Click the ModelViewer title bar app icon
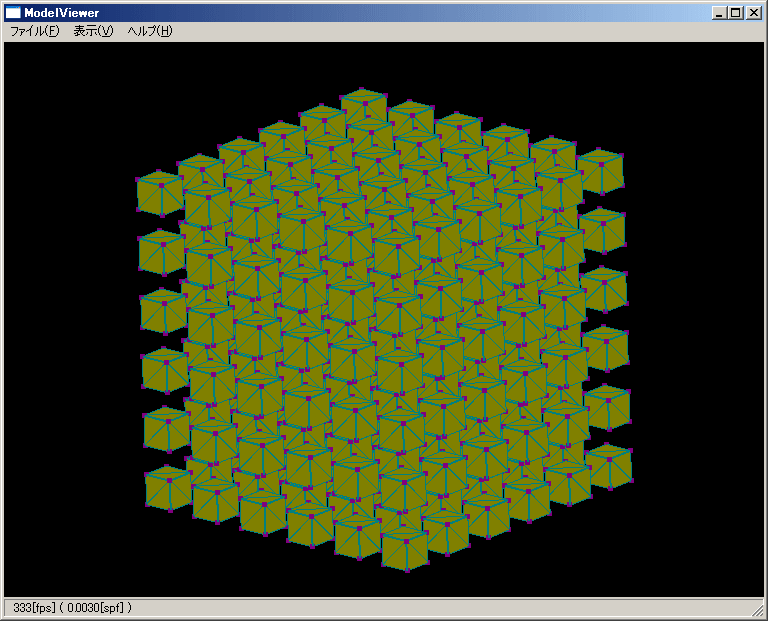 13,13
